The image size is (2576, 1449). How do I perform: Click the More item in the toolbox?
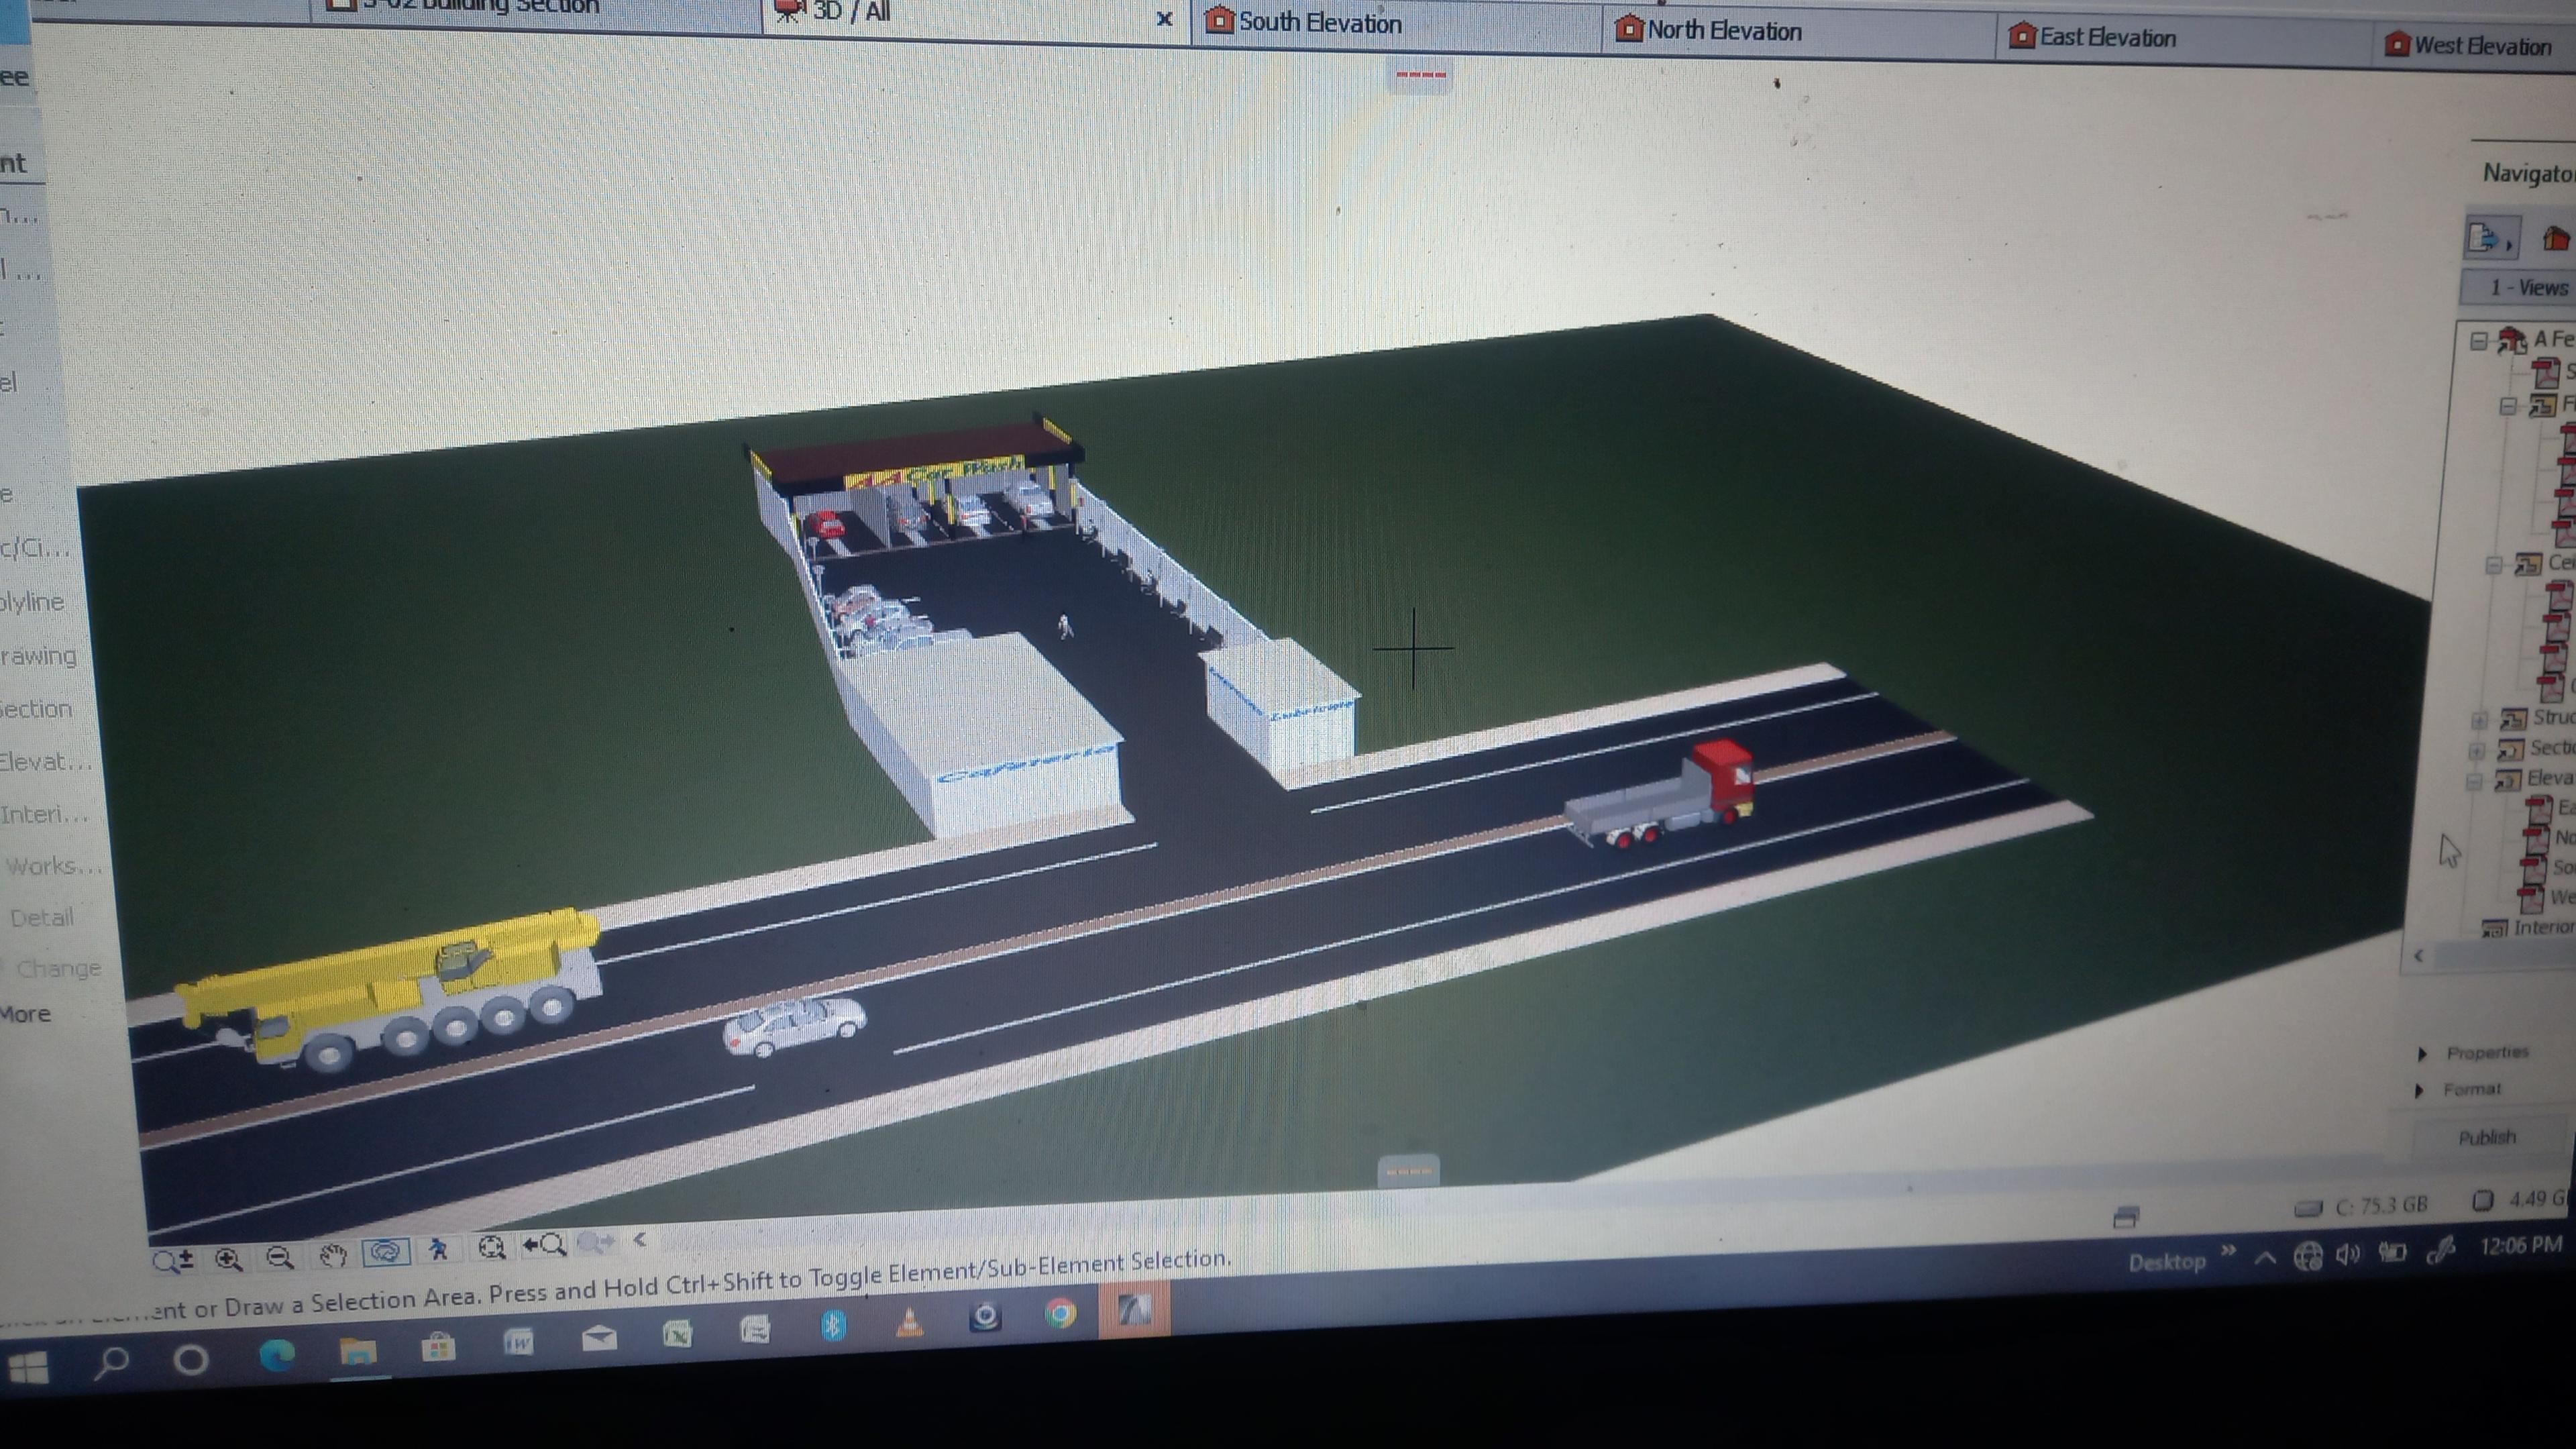(26, 1014)
